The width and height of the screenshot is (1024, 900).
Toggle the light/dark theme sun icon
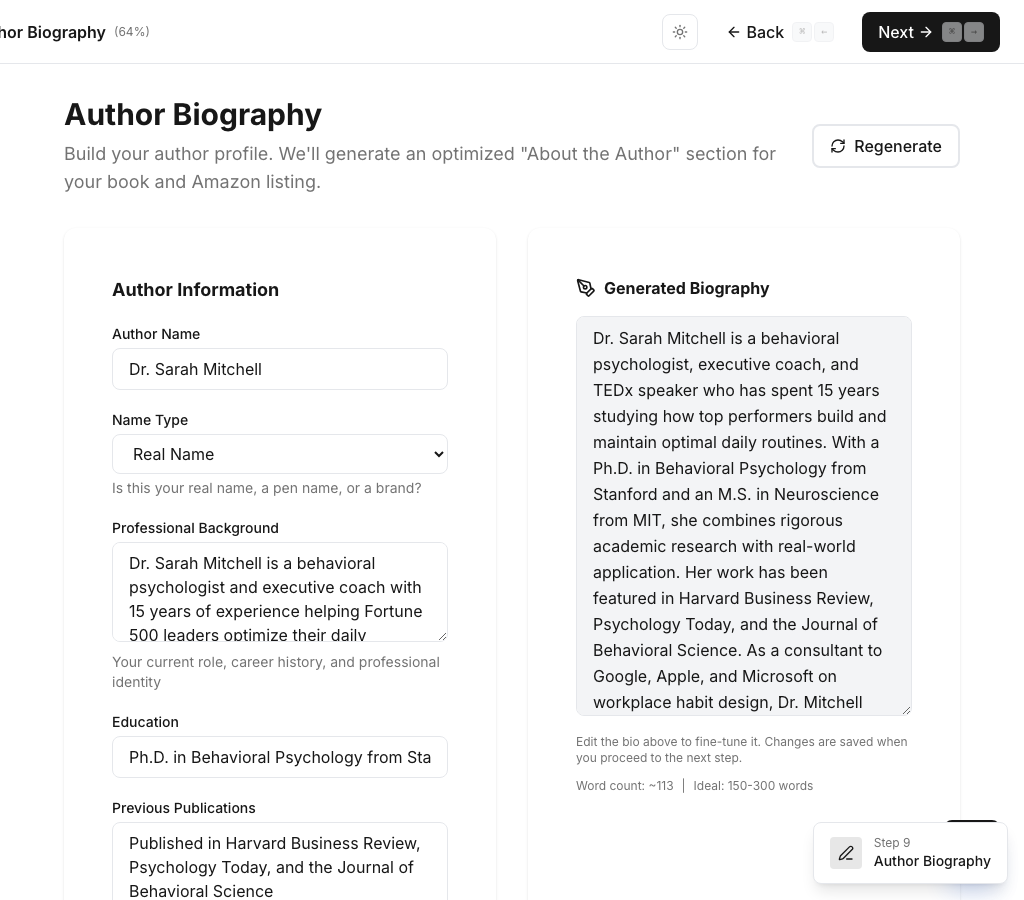click(680, 32)
